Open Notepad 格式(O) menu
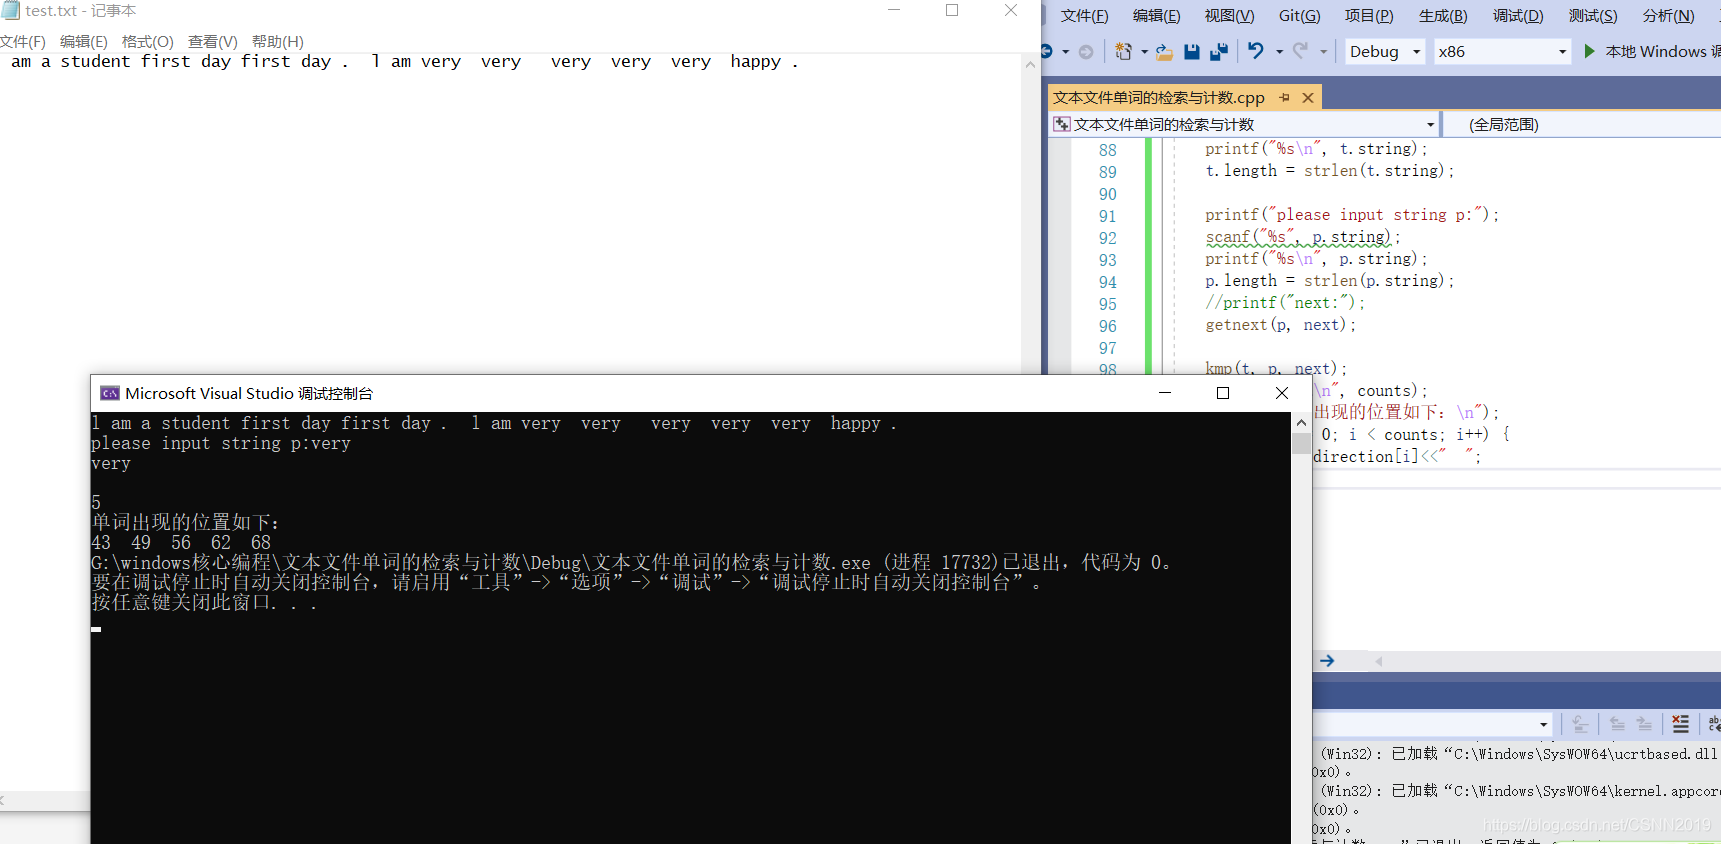The width and height of the screenshot is (1721, 844). [x=147, y=41]
